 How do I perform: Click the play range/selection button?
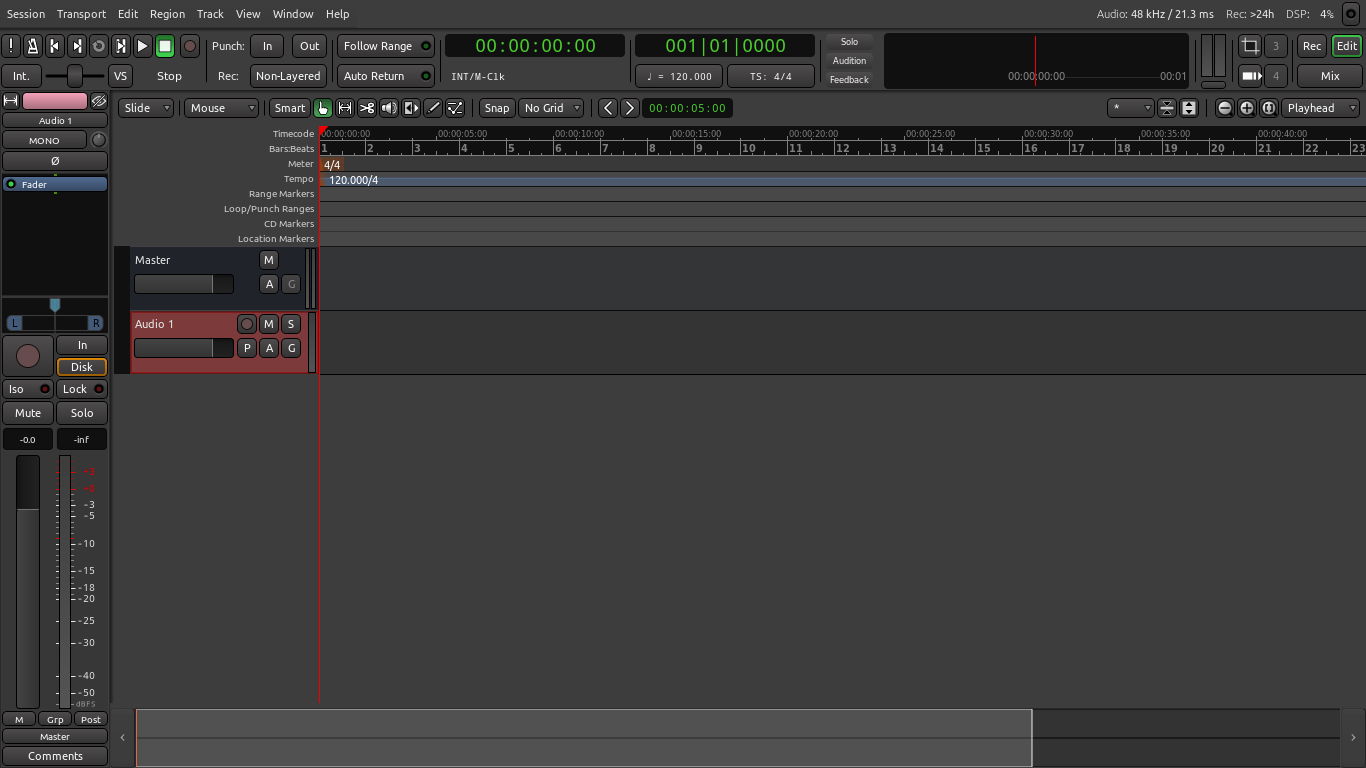click(x=120, y=46)
